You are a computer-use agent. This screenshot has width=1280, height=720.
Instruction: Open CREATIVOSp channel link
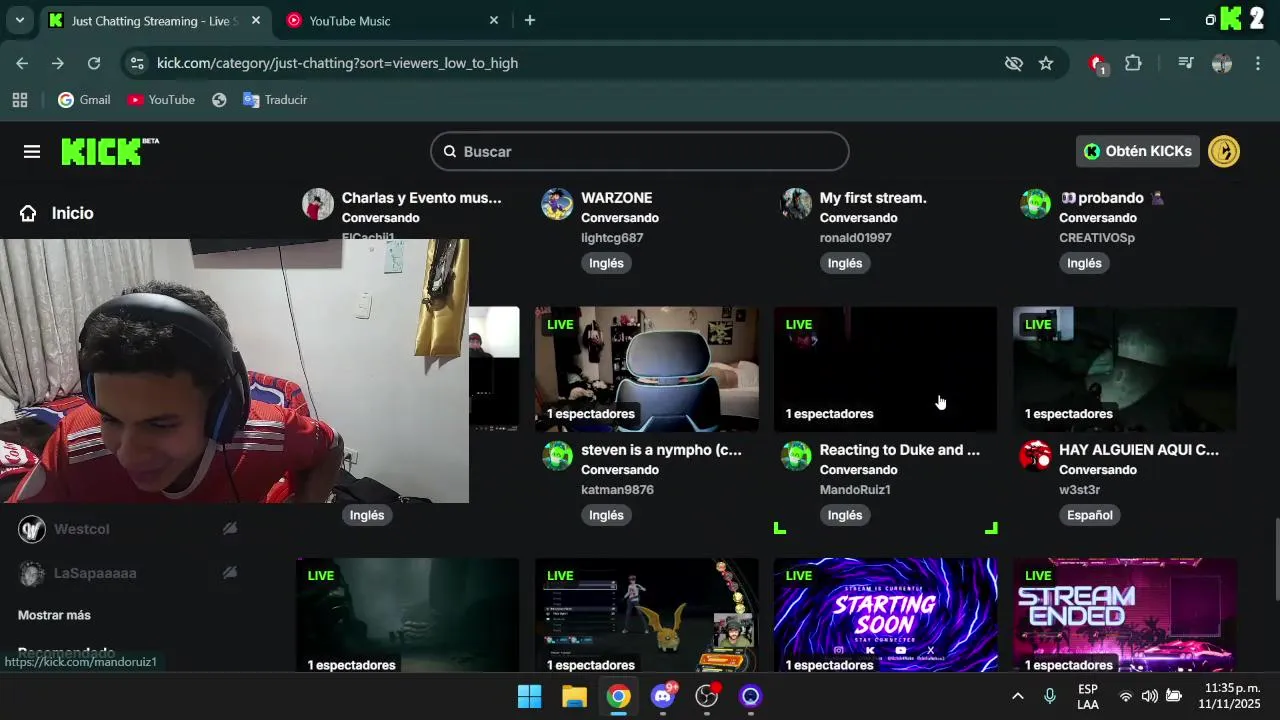click(x=1097, y=238)
